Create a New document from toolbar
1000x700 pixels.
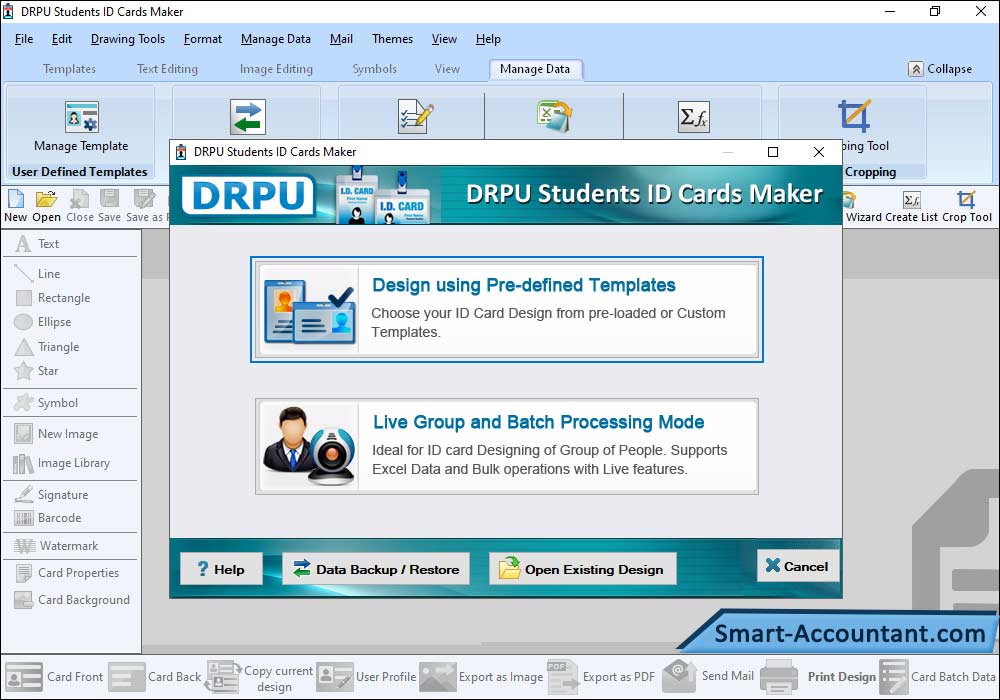point(15,207)
